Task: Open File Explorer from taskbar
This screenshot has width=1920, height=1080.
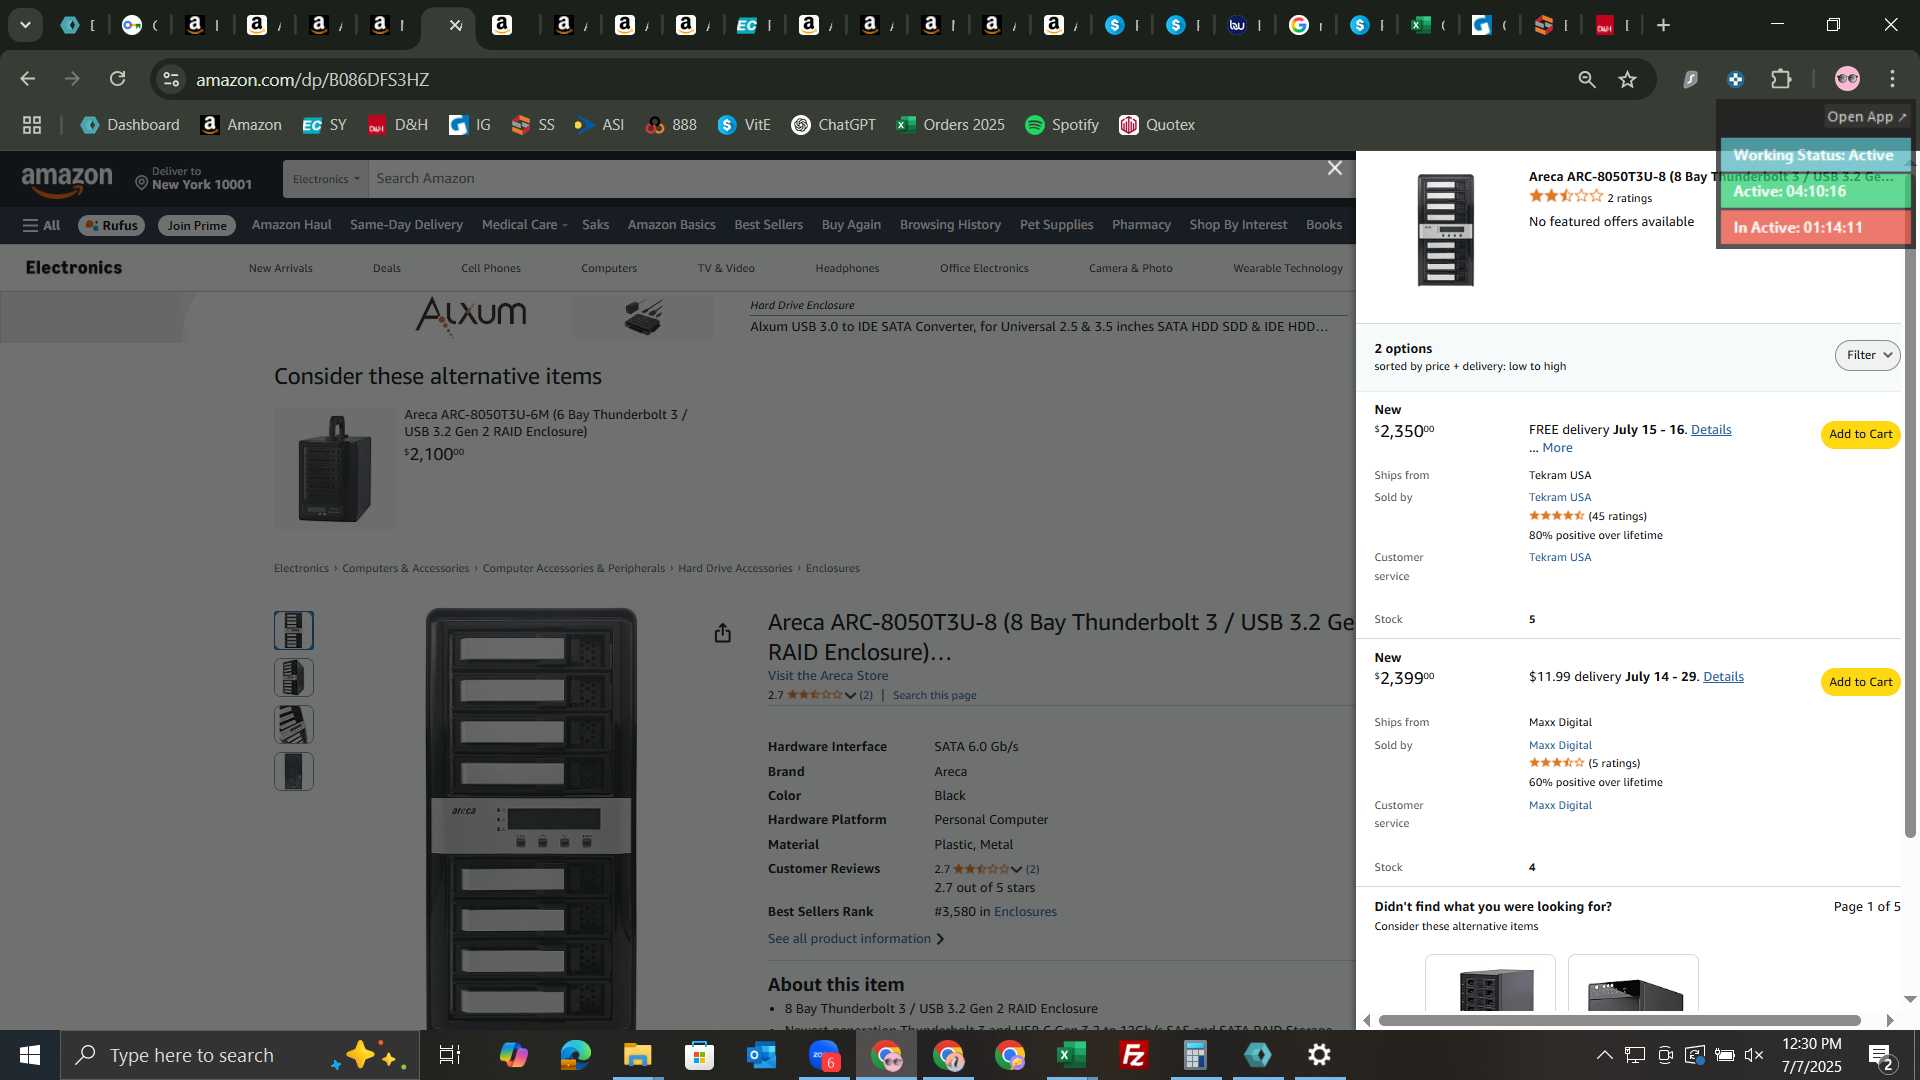Action: point(637,1055)
